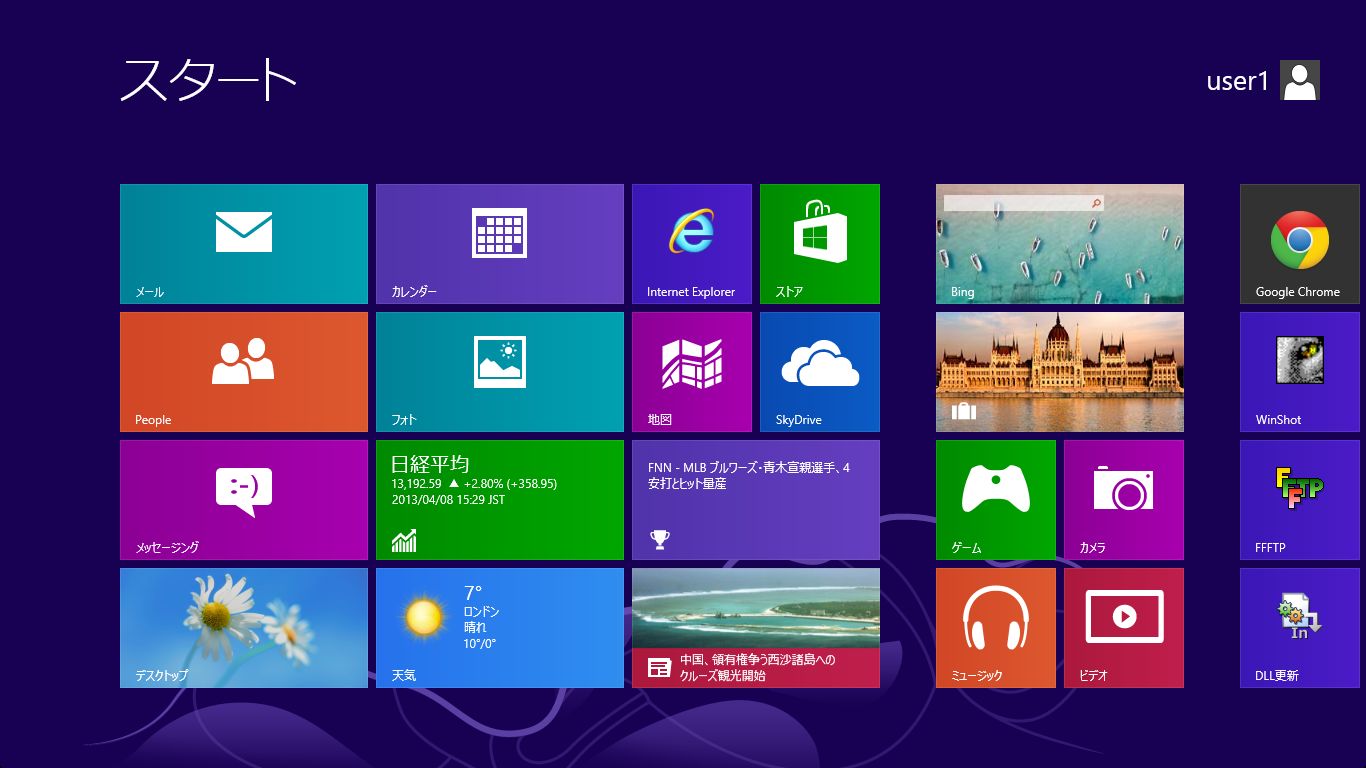Open the フォト (Photos) tile
This screenshot has width=1366, height=768.
click(x=500, y=372)
